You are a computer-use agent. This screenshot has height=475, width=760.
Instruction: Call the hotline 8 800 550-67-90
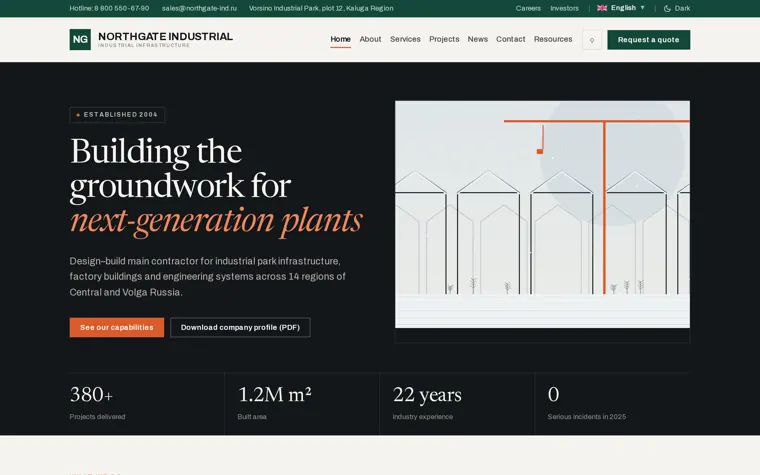[x=109, y=8]
